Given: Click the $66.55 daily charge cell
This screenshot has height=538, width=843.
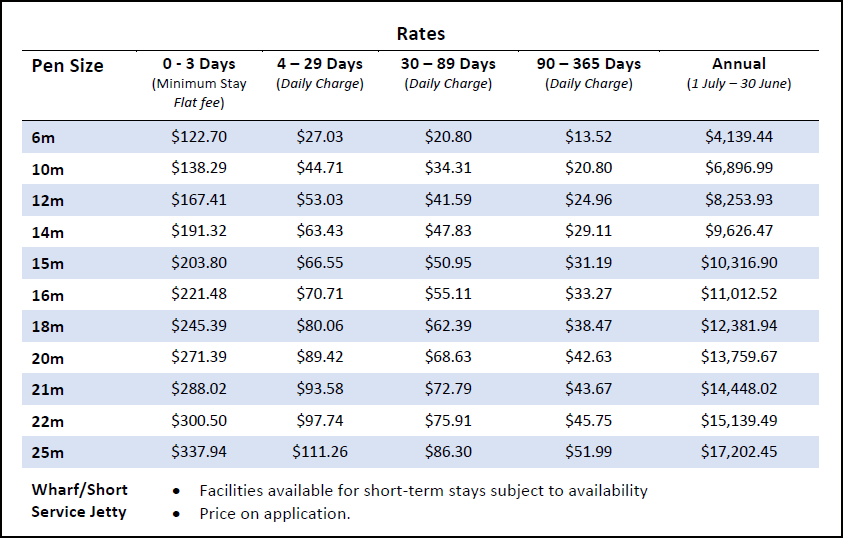Looking at the screenshot, I should 320,262.
